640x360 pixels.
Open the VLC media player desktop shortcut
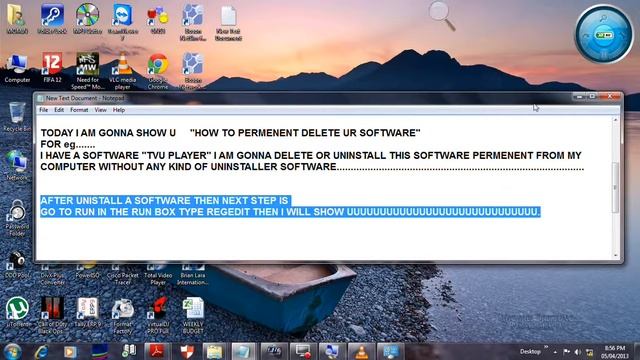pyautogui.click(x=122, y=71)
